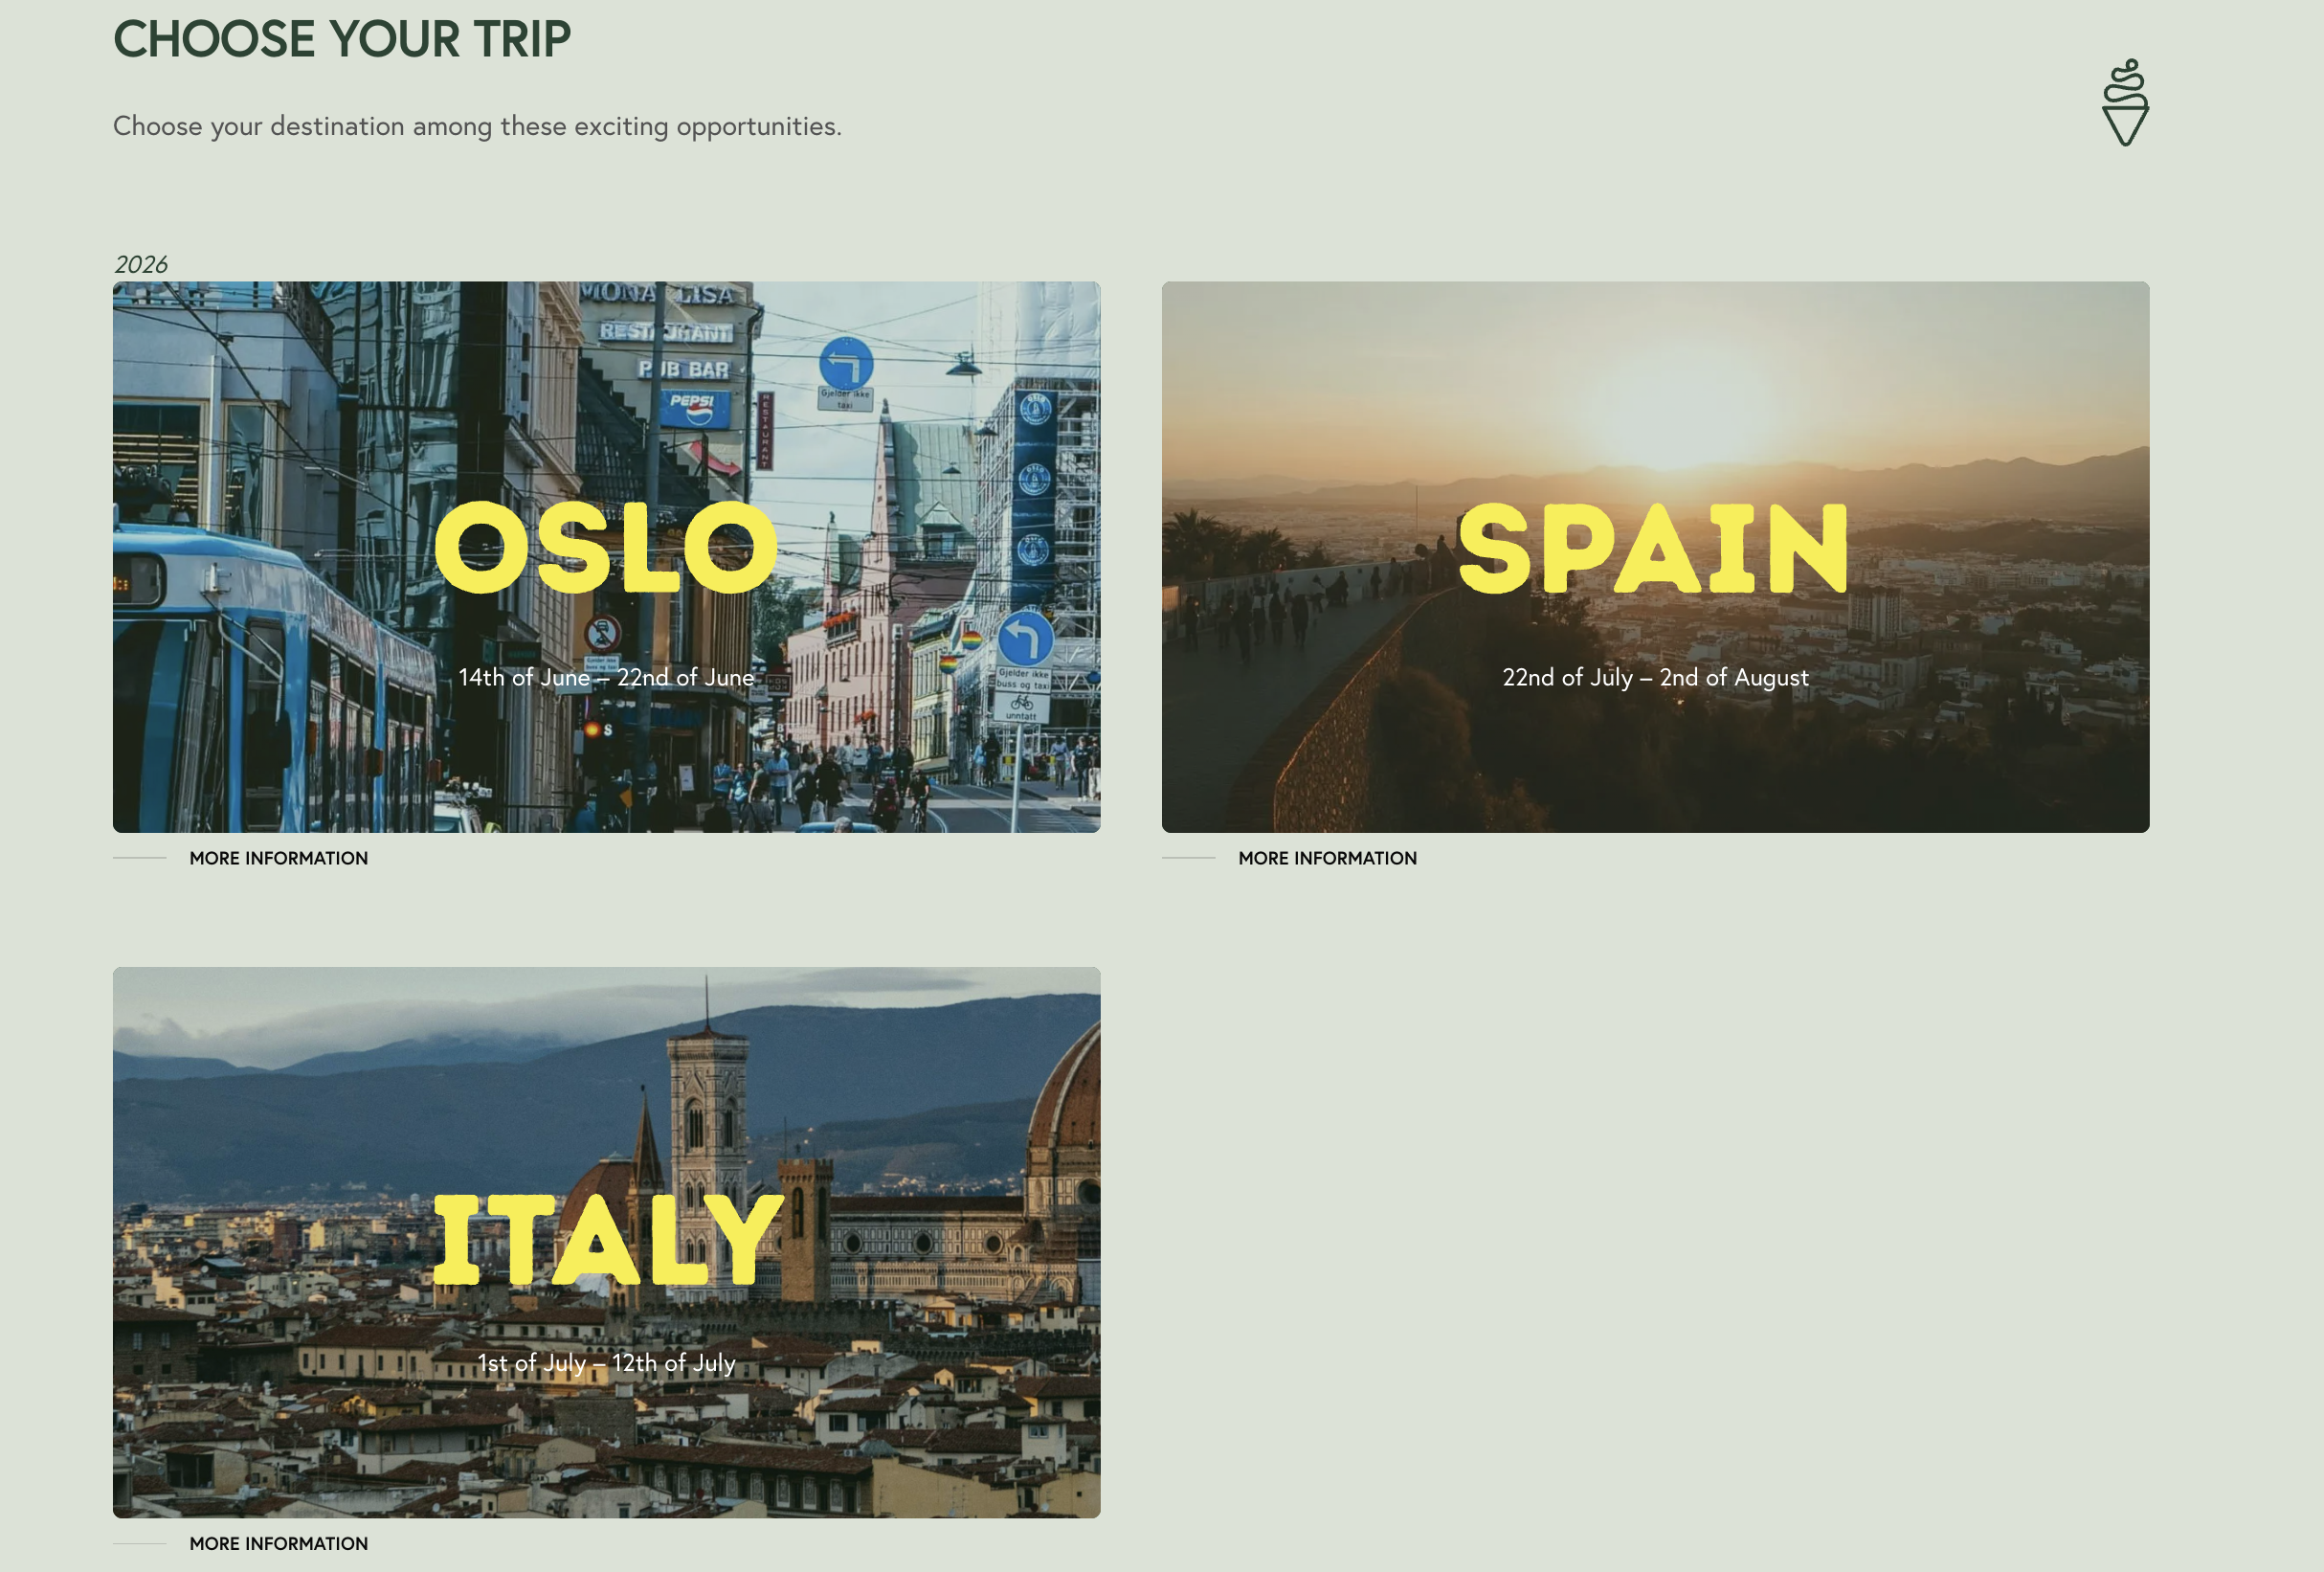Click the yellow SPAIN title text
Viewport: 2324px width, 1572px height.
(1653, 548)
